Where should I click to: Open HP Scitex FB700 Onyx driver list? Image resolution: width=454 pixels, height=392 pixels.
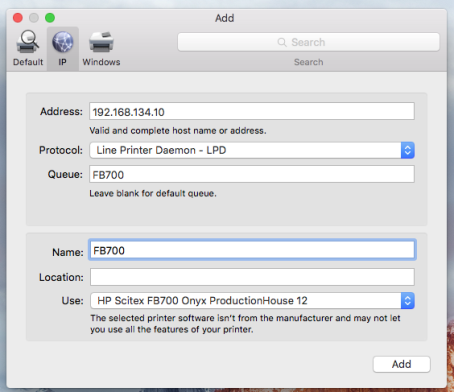click(x=252, y=301)
